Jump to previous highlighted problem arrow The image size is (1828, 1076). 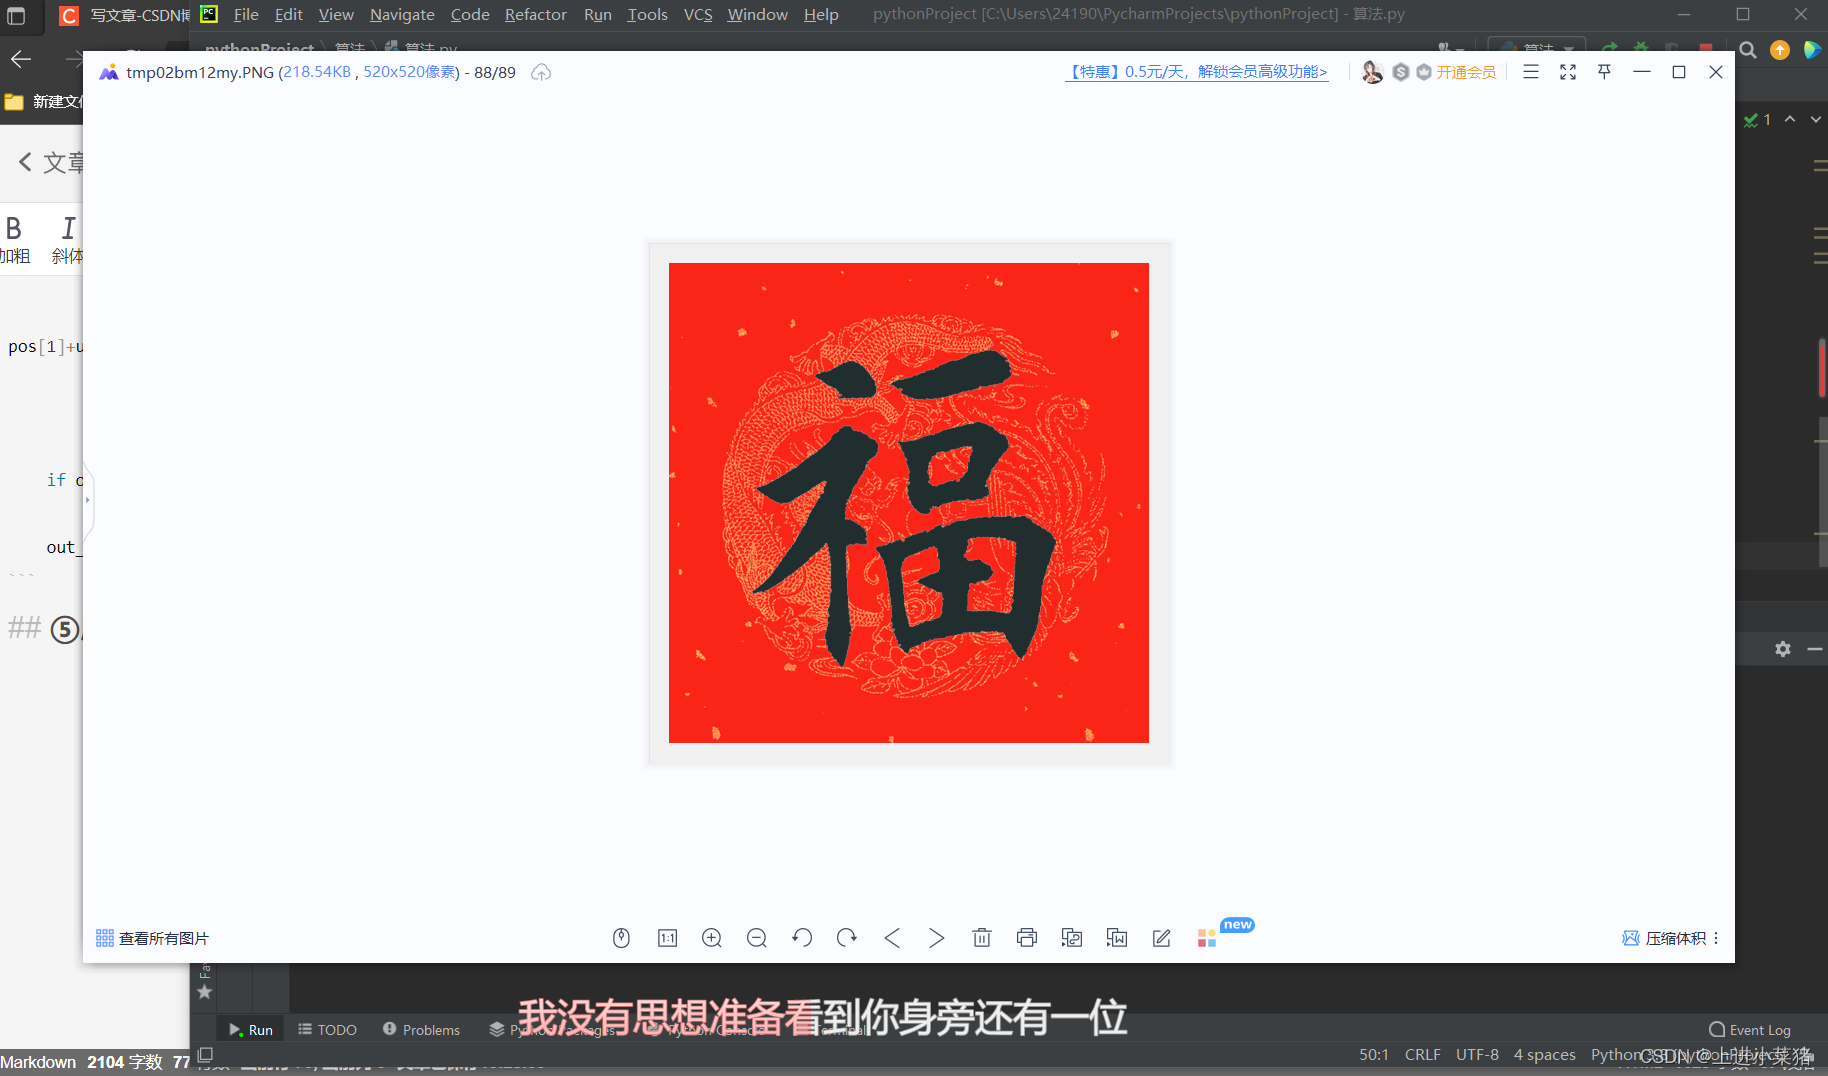(1790, 119)
